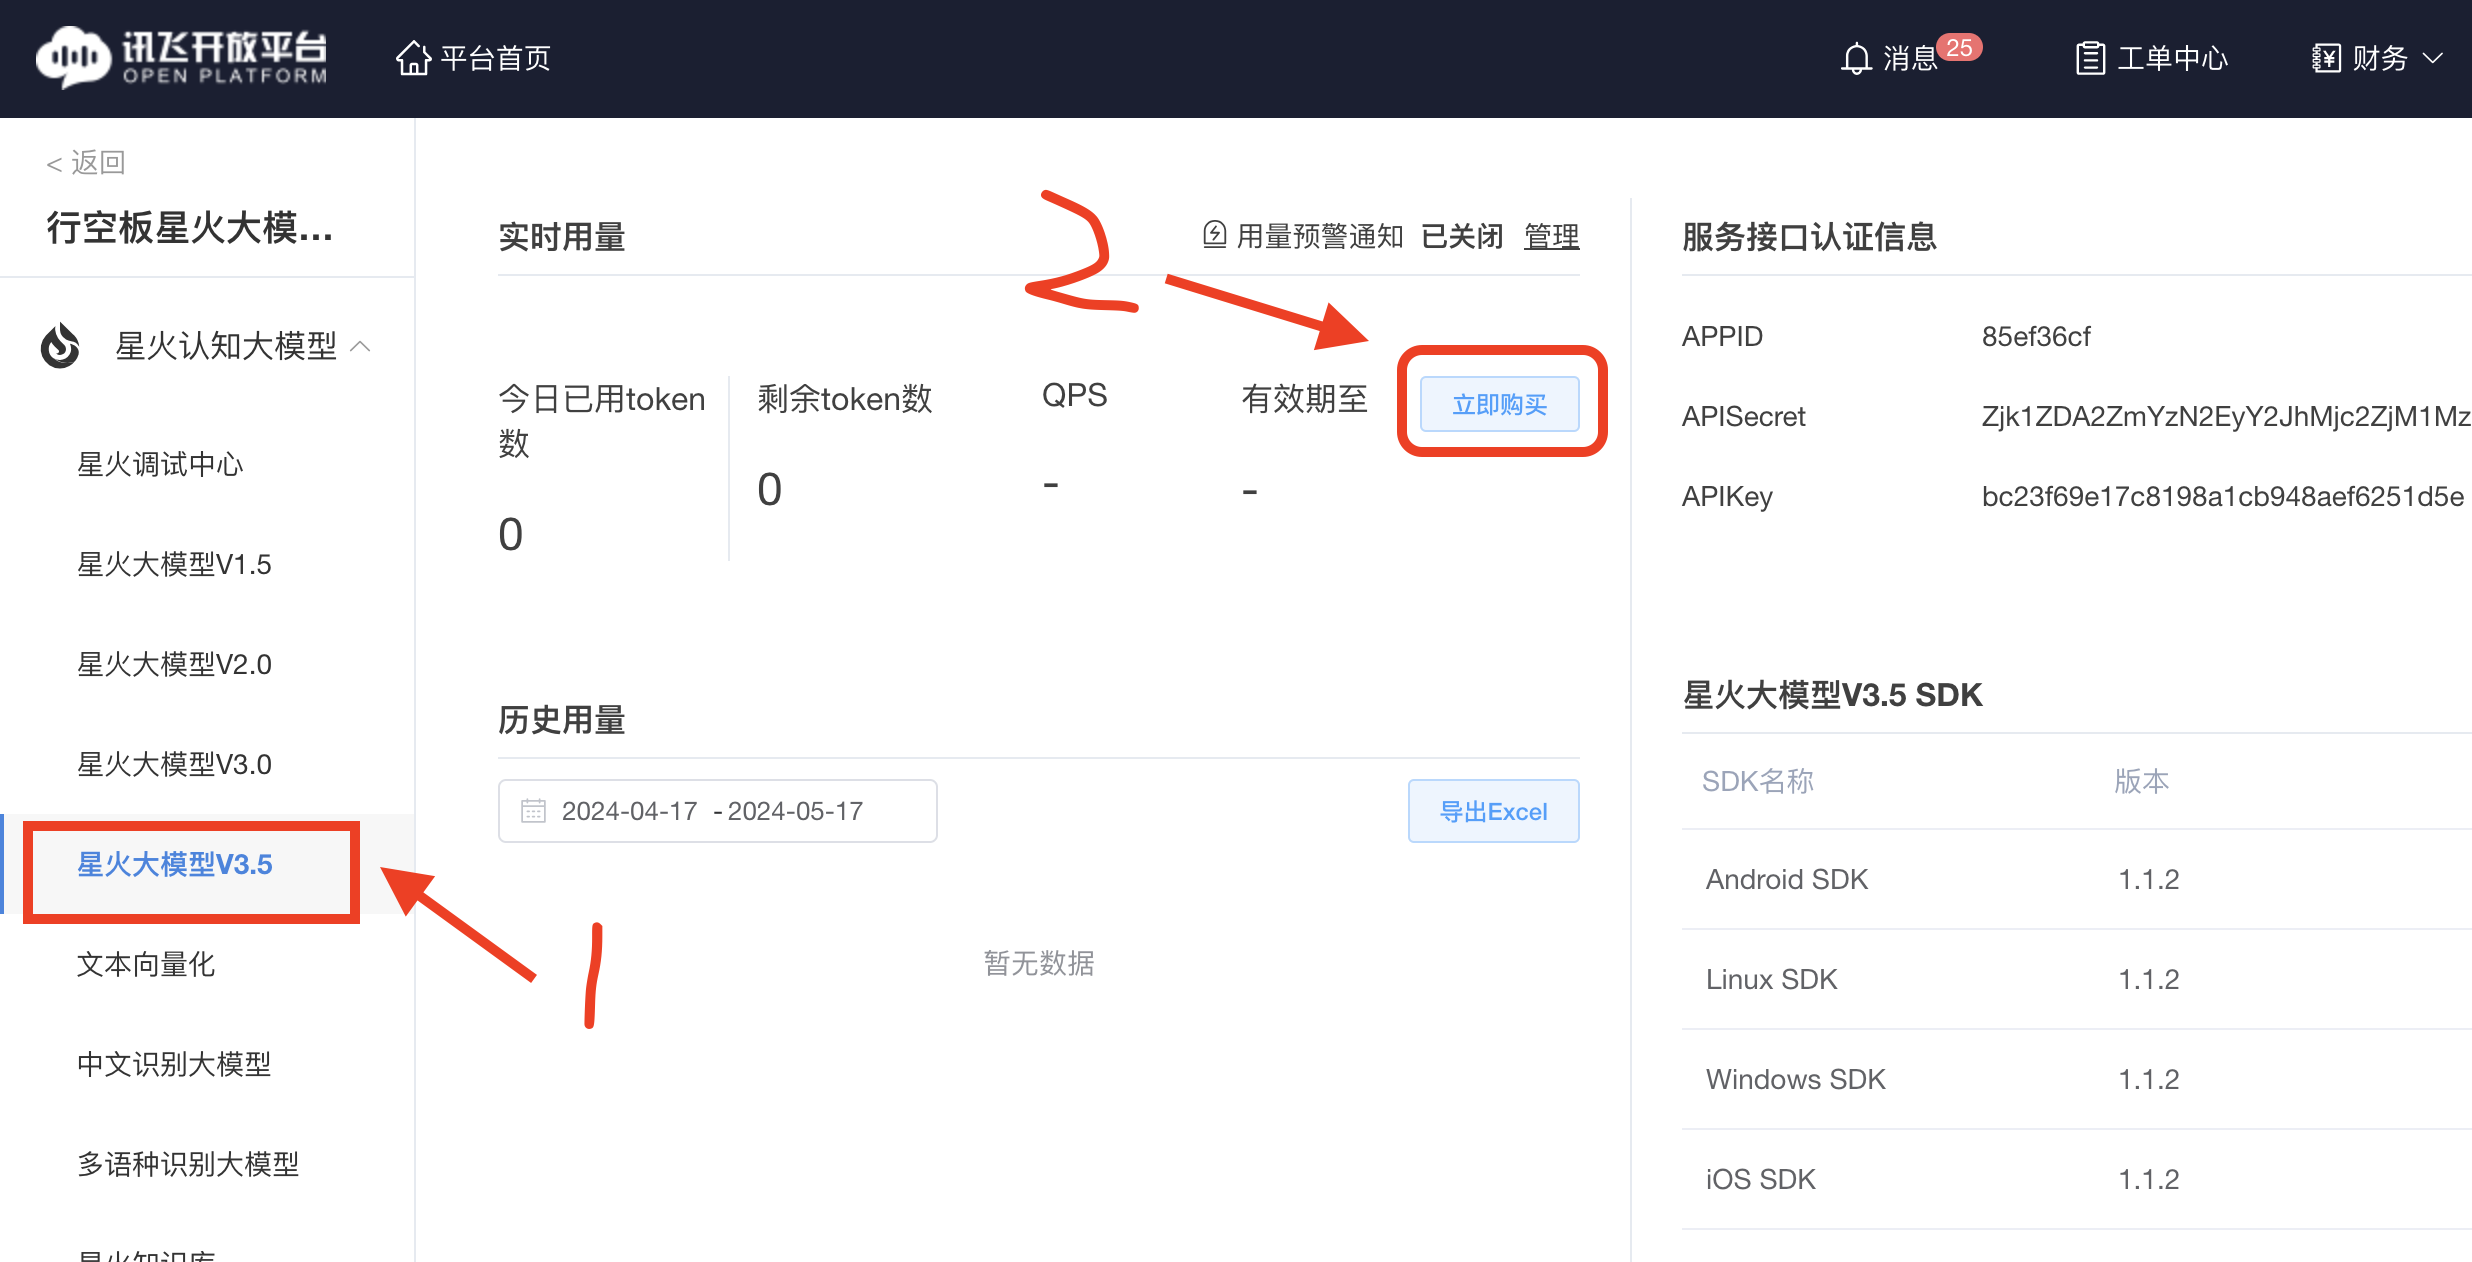Select 星火大模型V1.5 in the sidebar

point(174,564)
